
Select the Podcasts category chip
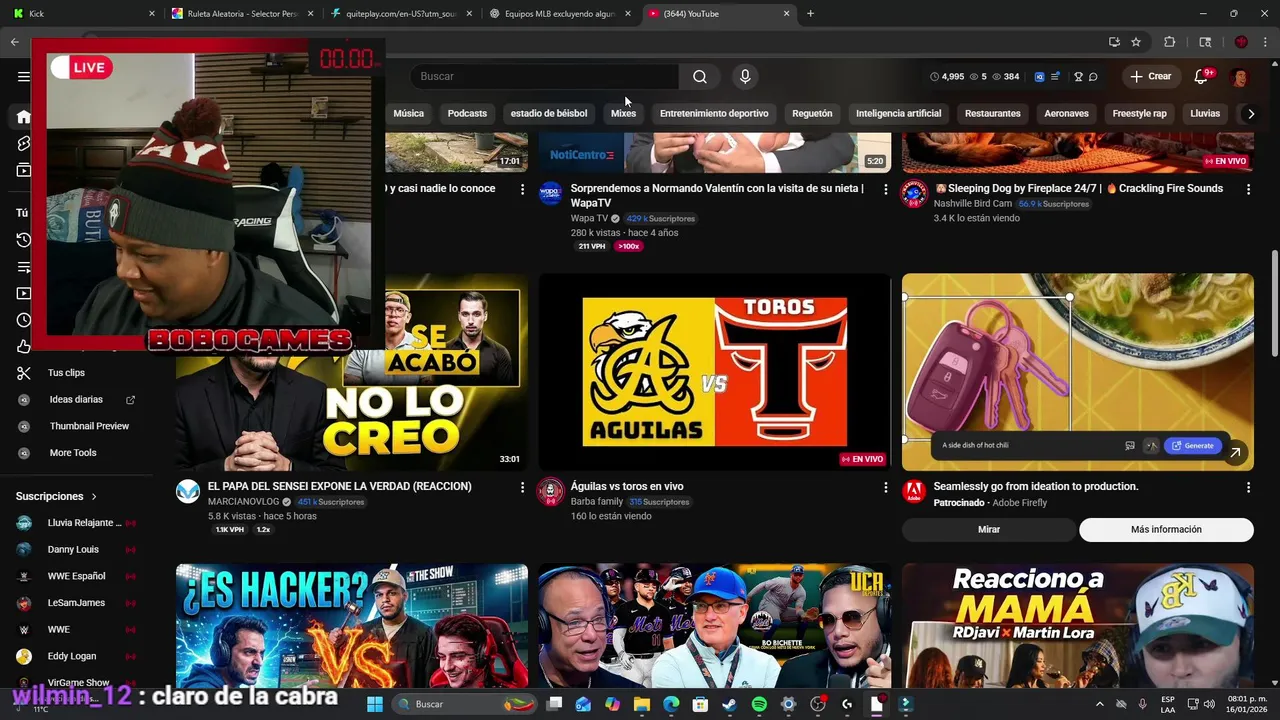pyautogui.click(x=467, y=114)
